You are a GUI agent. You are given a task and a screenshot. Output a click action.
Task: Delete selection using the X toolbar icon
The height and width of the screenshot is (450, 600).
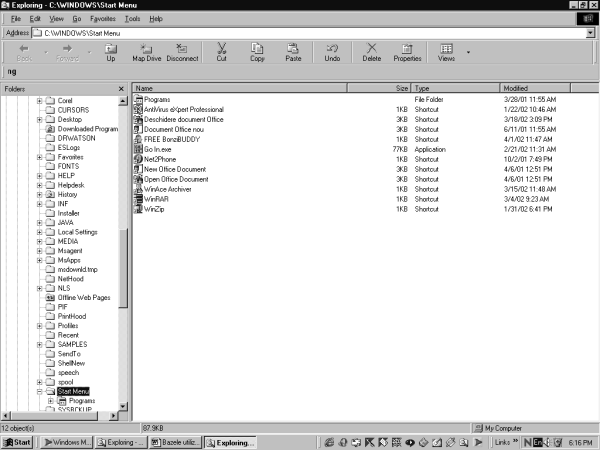[x=372, y=52]
